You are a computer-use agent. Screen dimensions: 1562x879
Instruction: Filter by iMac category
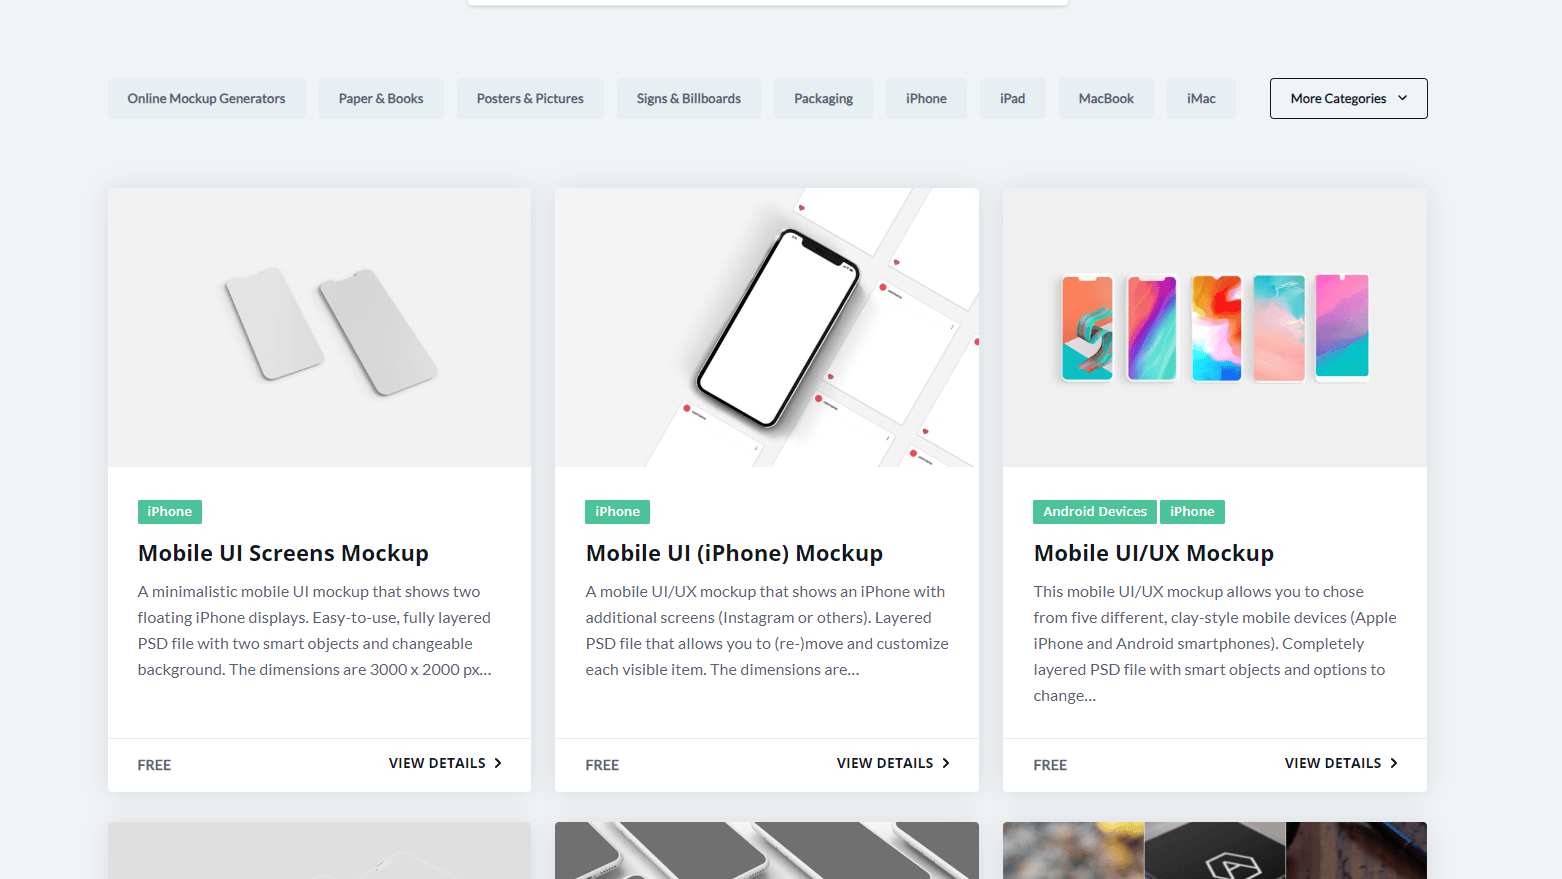(1200, 98)
